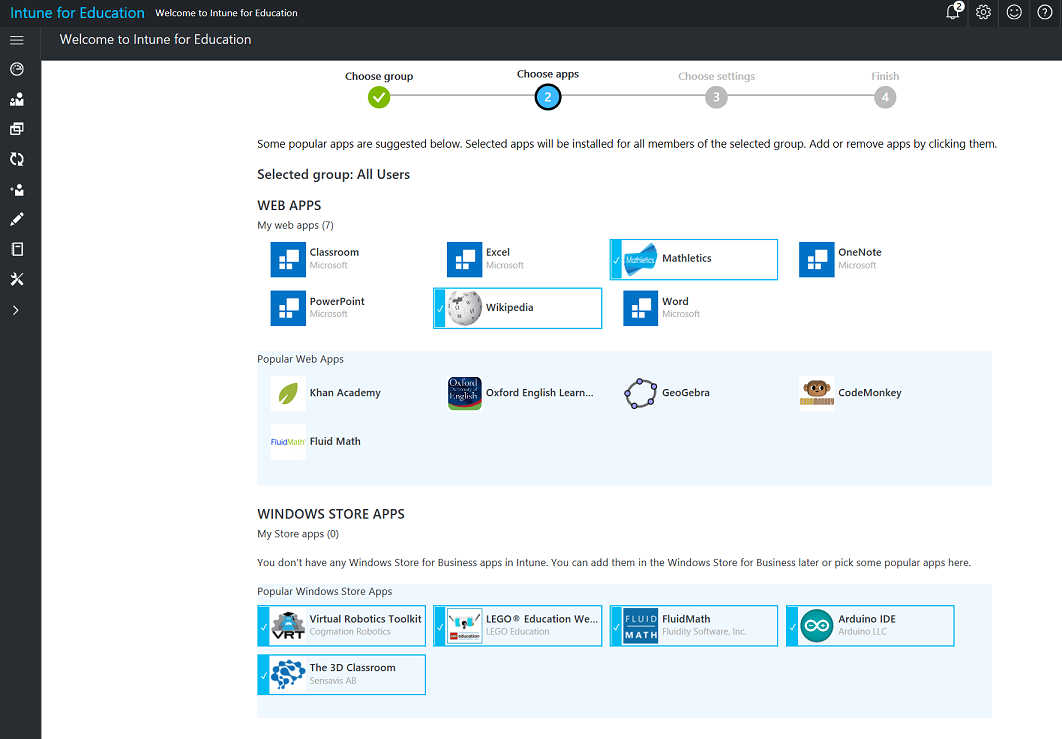Click step 2 Choose apps circle
Image resolution: width=1062 pixels, height=739 pixels.
pos(548,97)
